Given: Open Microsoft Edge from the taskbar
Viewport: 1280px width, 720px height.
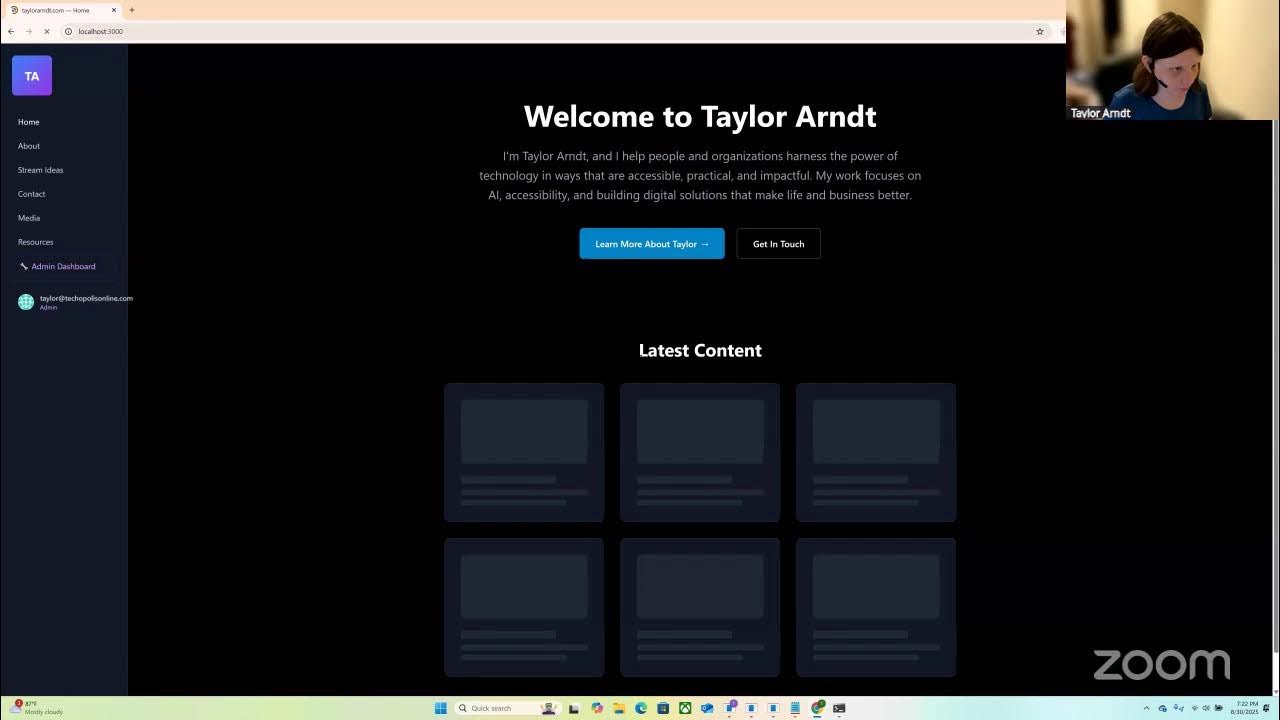Looking at the screenshot, I should click(640, 708).
